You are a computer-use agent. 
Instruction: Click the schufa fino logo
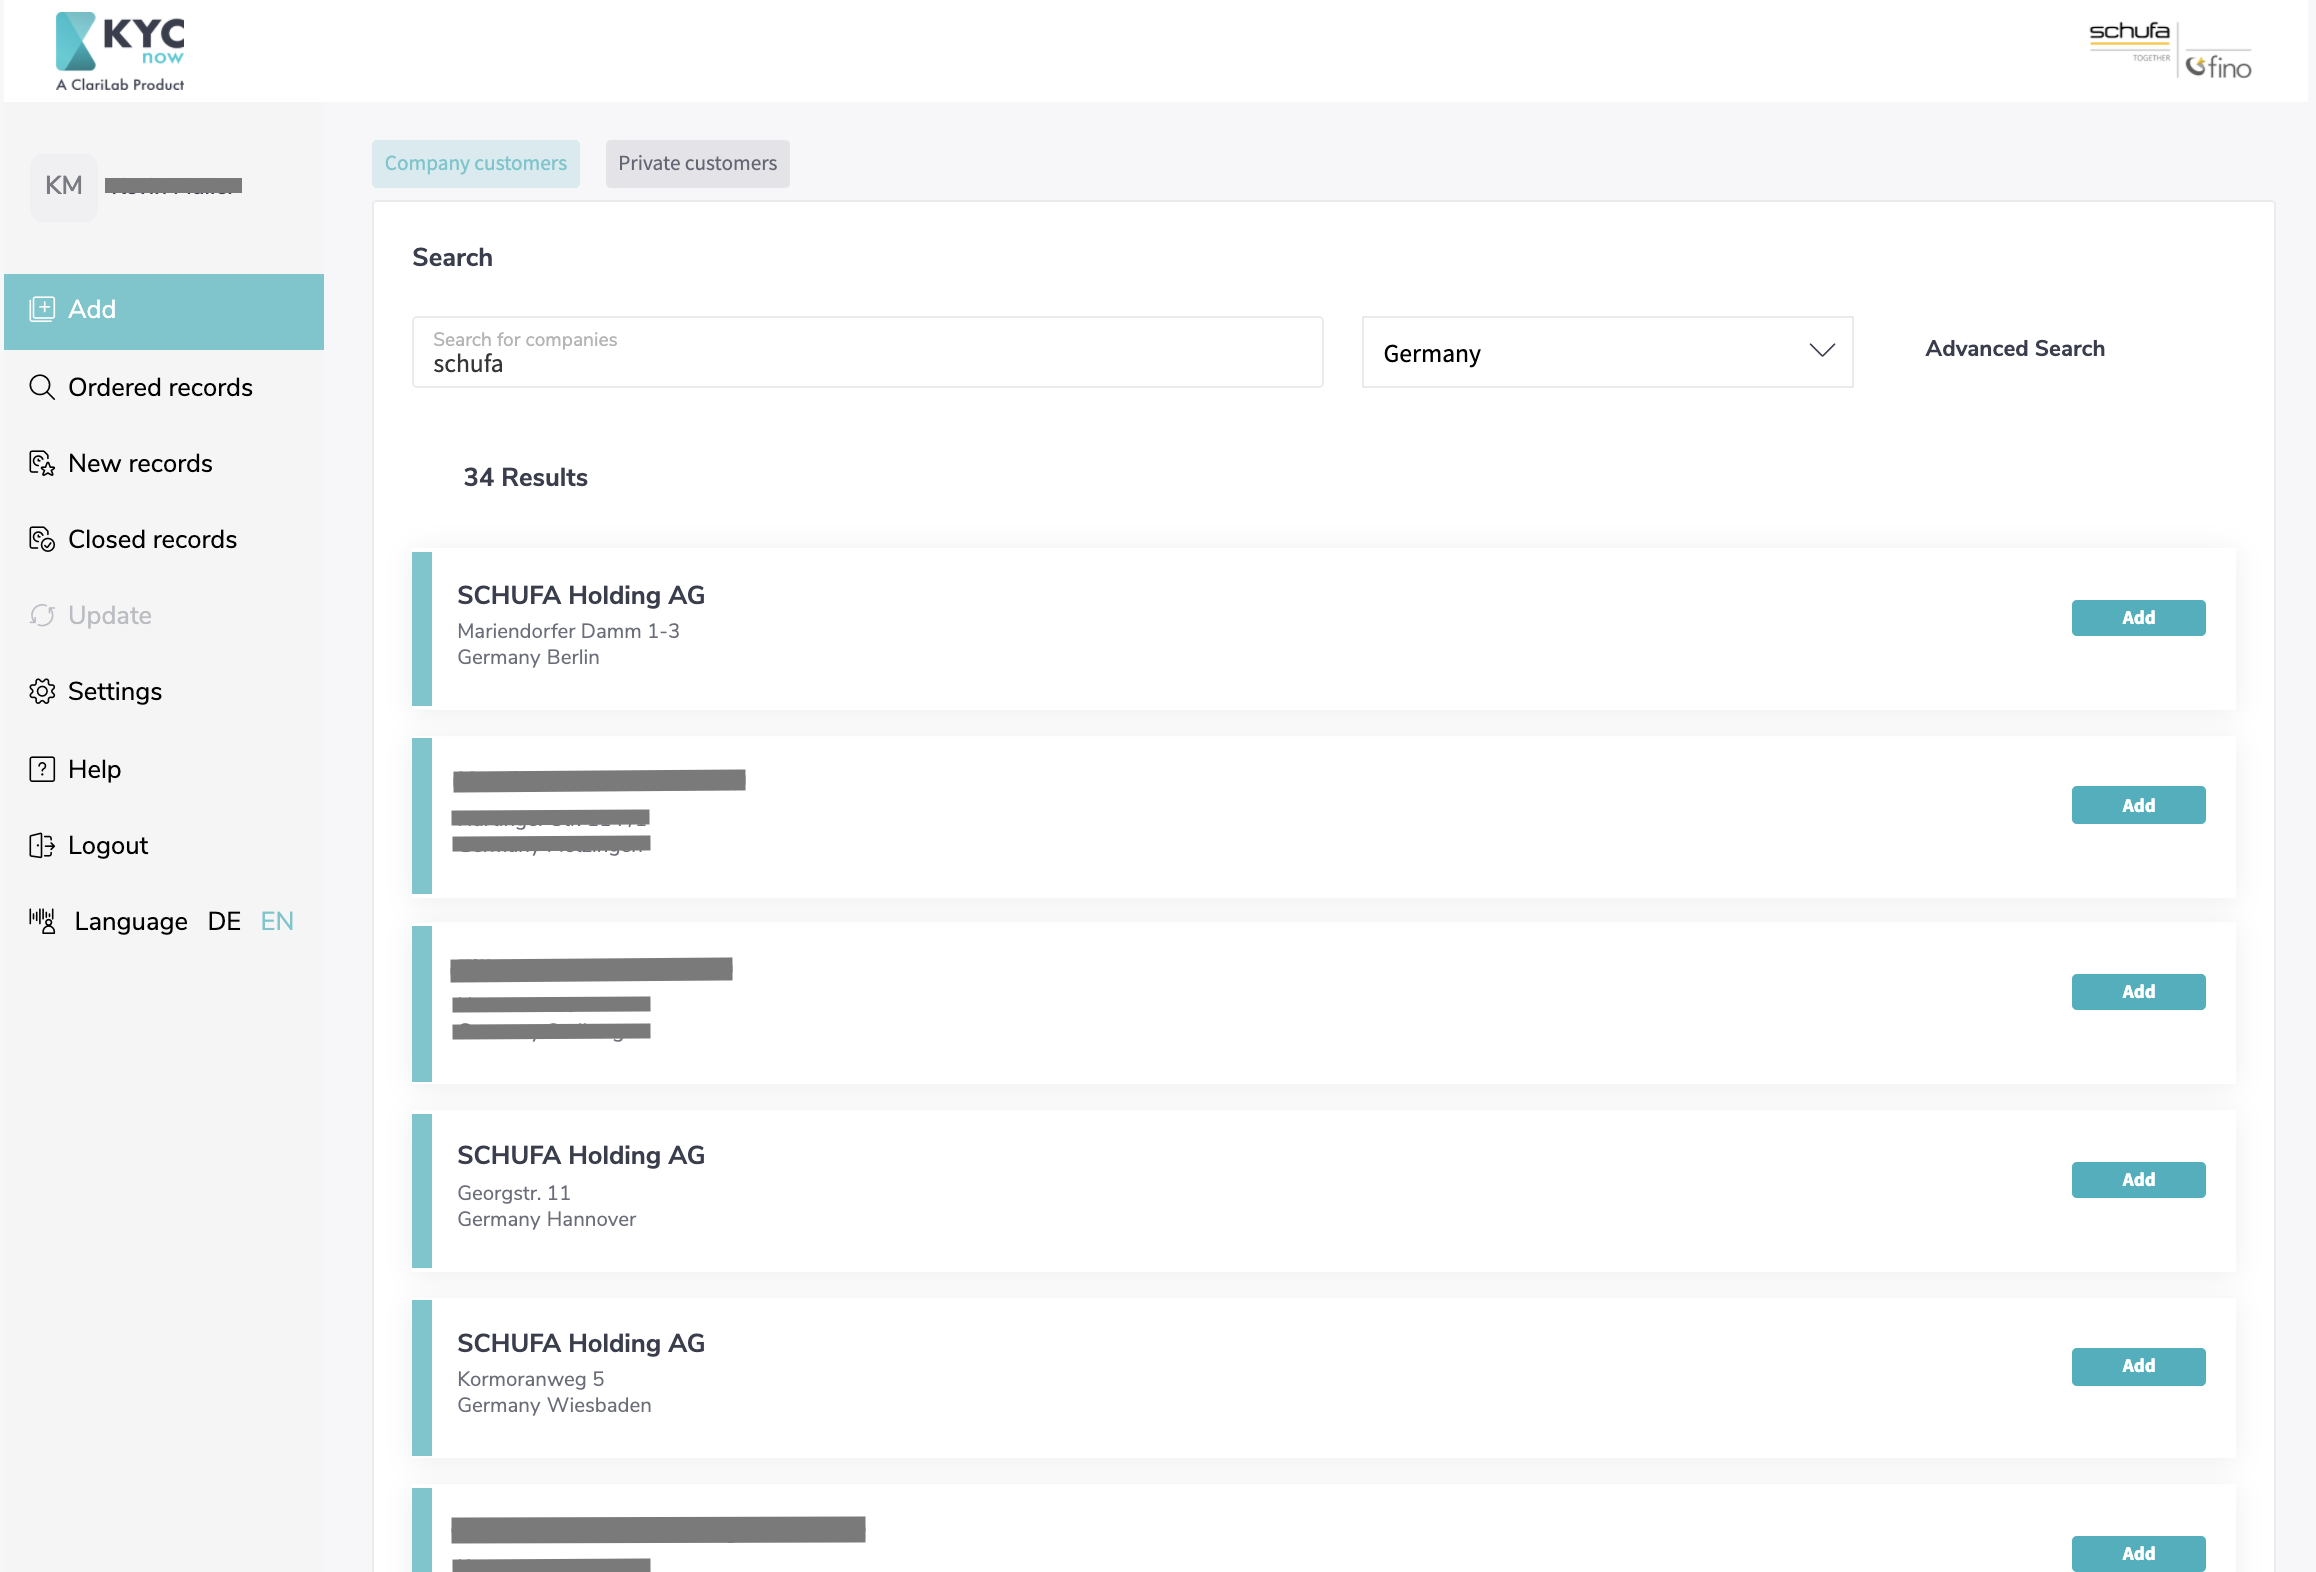(2170, 51)
